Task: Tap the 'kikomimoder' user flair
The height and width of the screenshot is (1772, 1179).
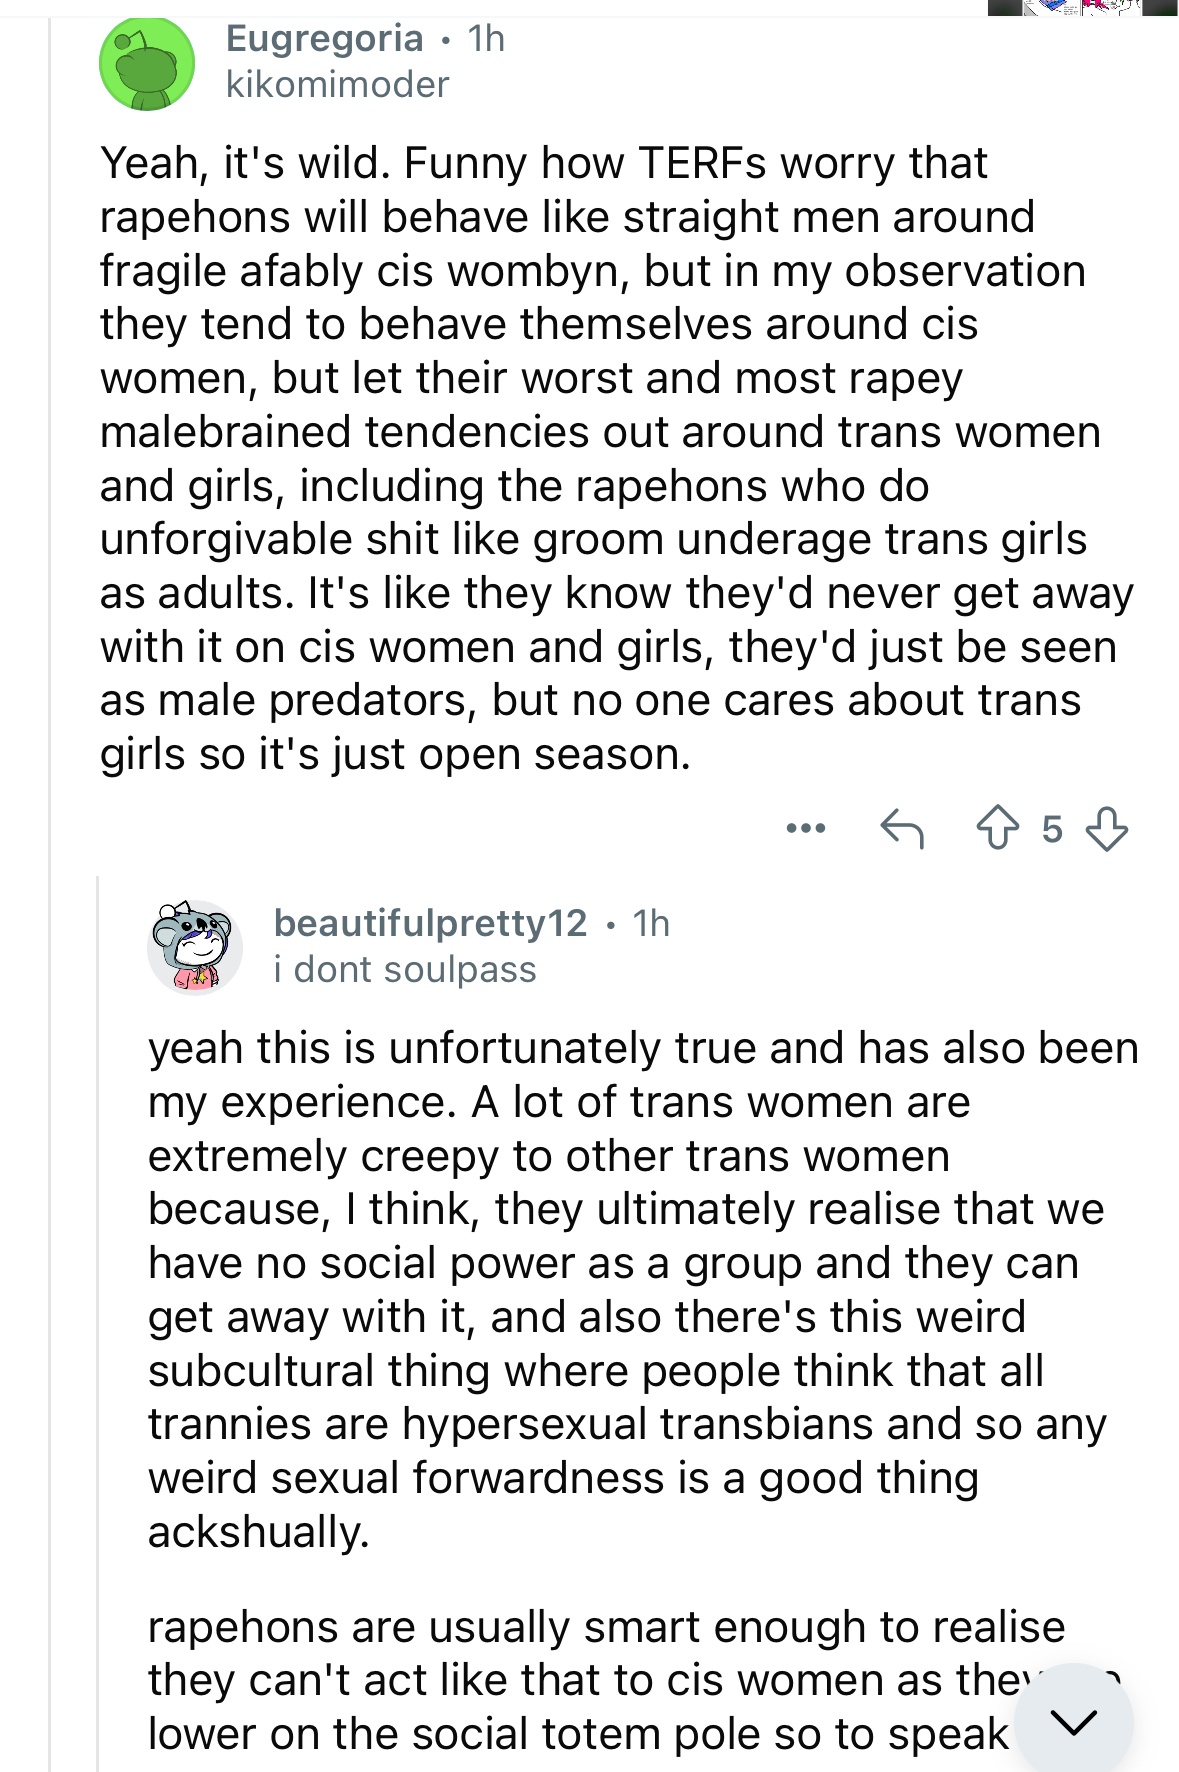Action: click(337, 84)
